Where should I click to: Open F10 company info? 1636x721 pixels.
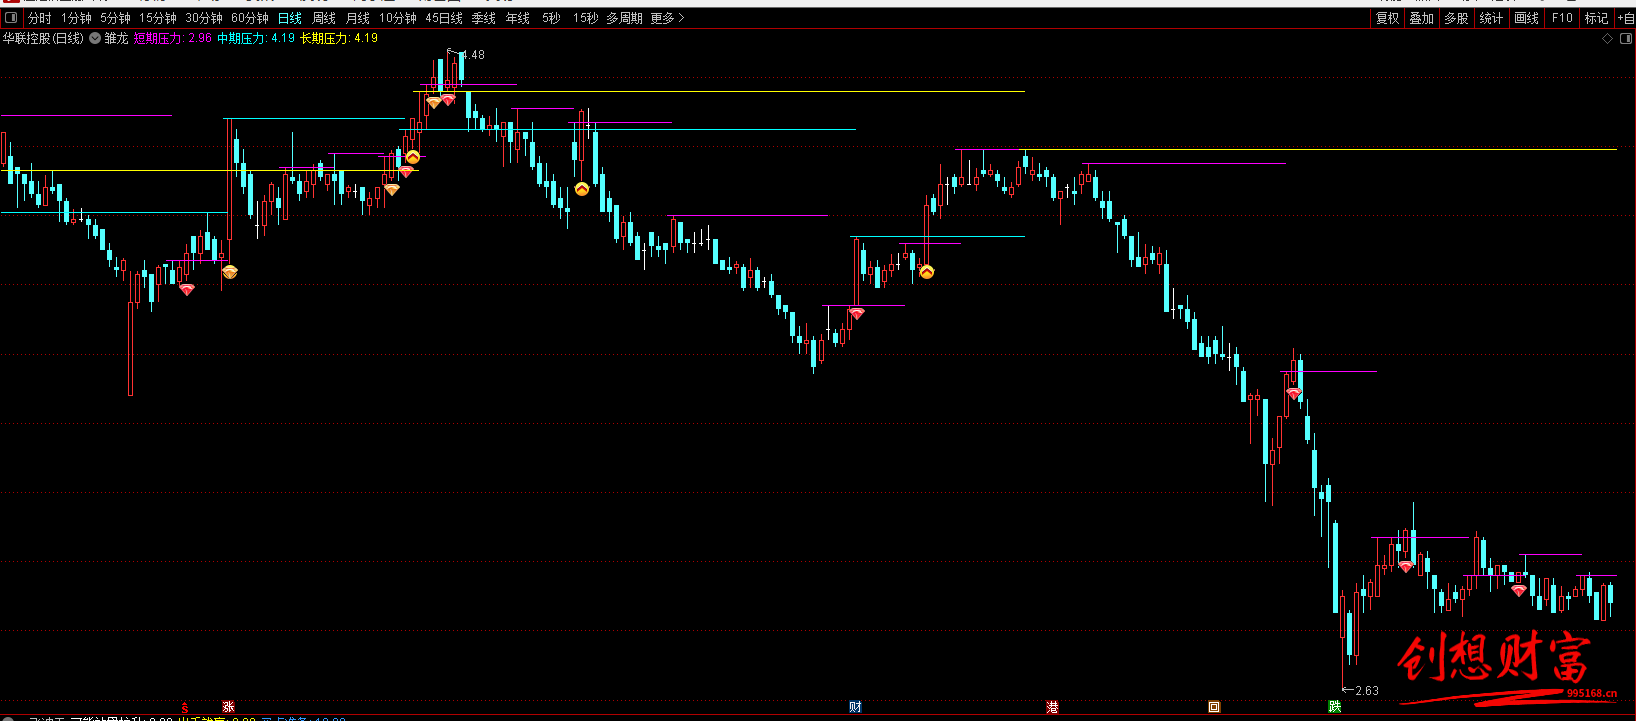1562,18
